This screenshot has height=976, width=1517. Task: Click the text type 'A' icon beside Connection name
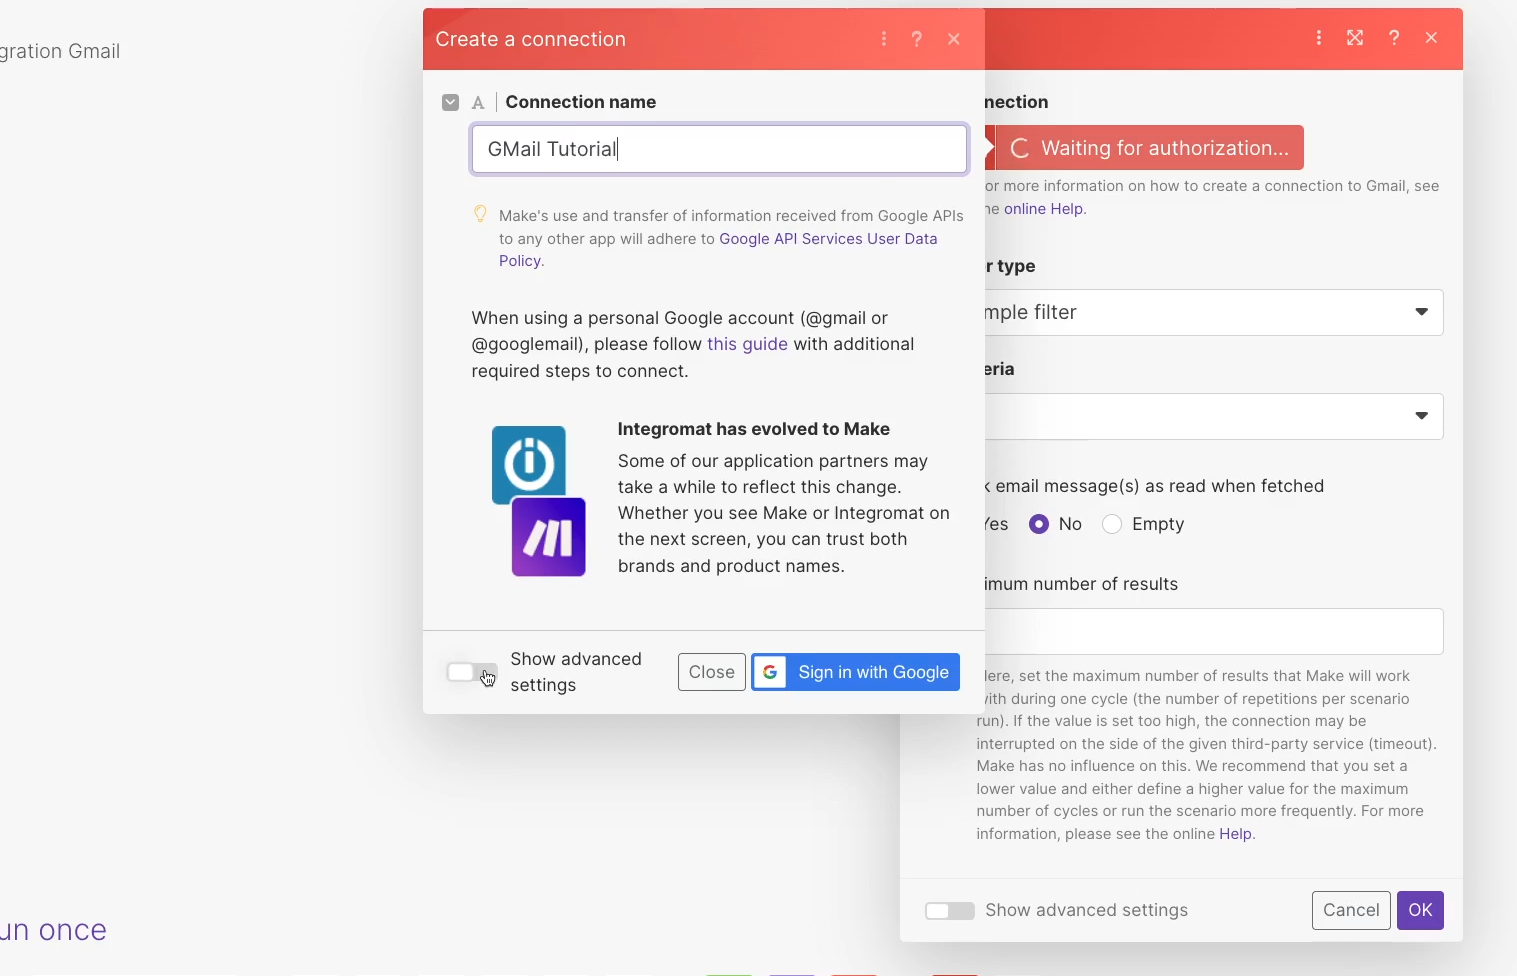tap(478, 102)
